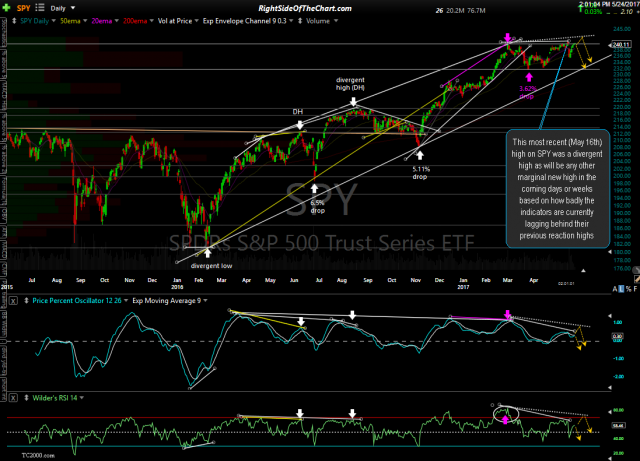Viewport: 640px width, 461px height.
Task: Click the 0.80 oscillator value tag
Action: pos(617,336)
